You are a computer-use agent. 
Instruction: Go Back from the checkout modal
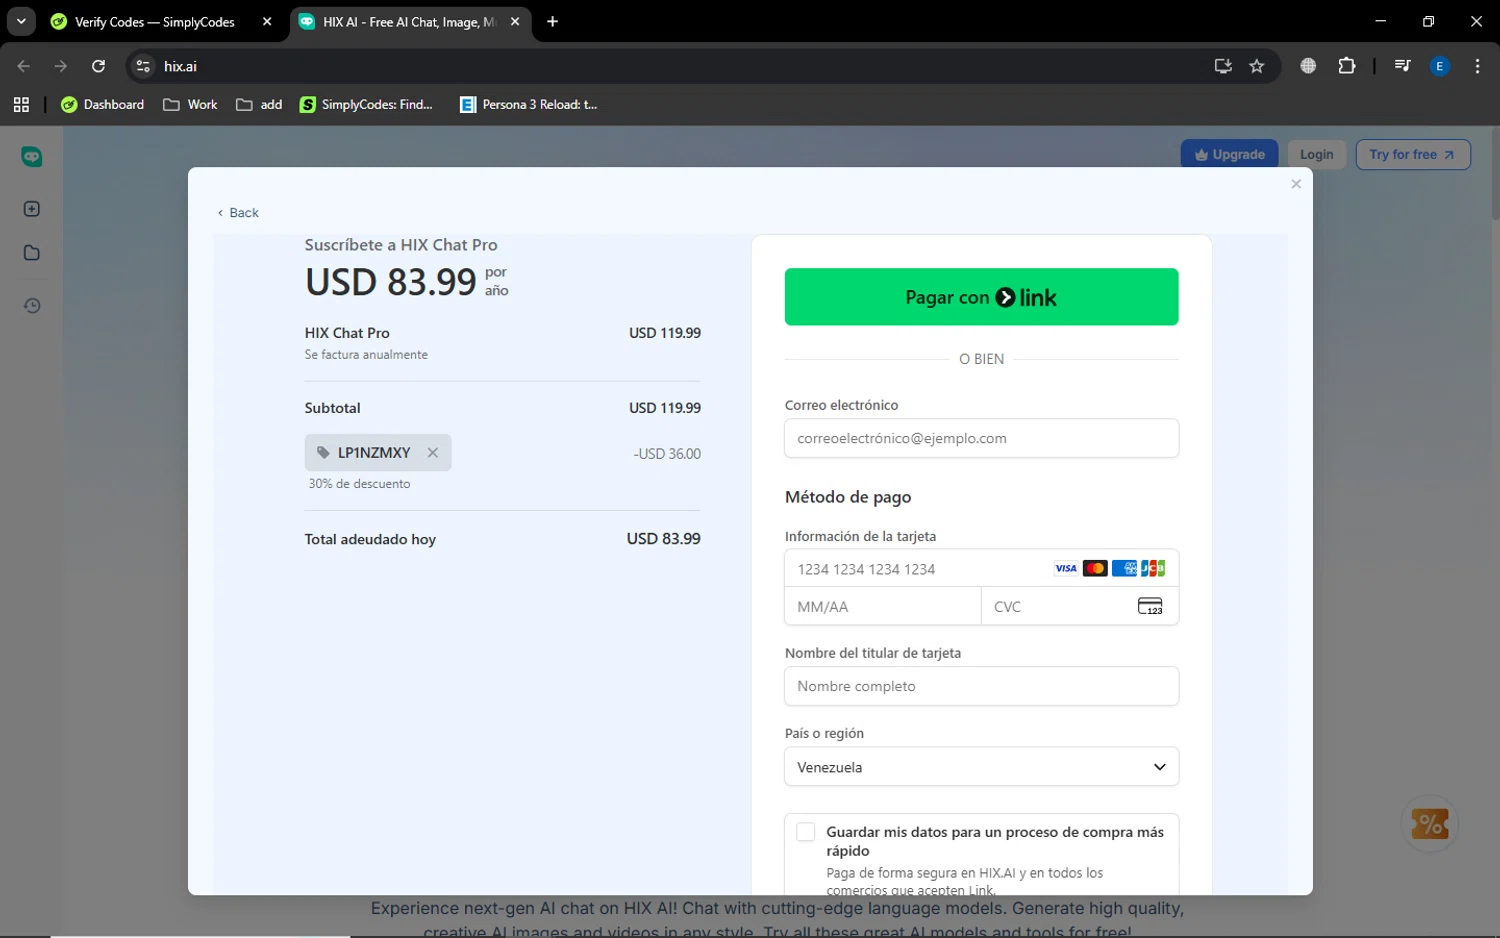(x=238, y=213)
